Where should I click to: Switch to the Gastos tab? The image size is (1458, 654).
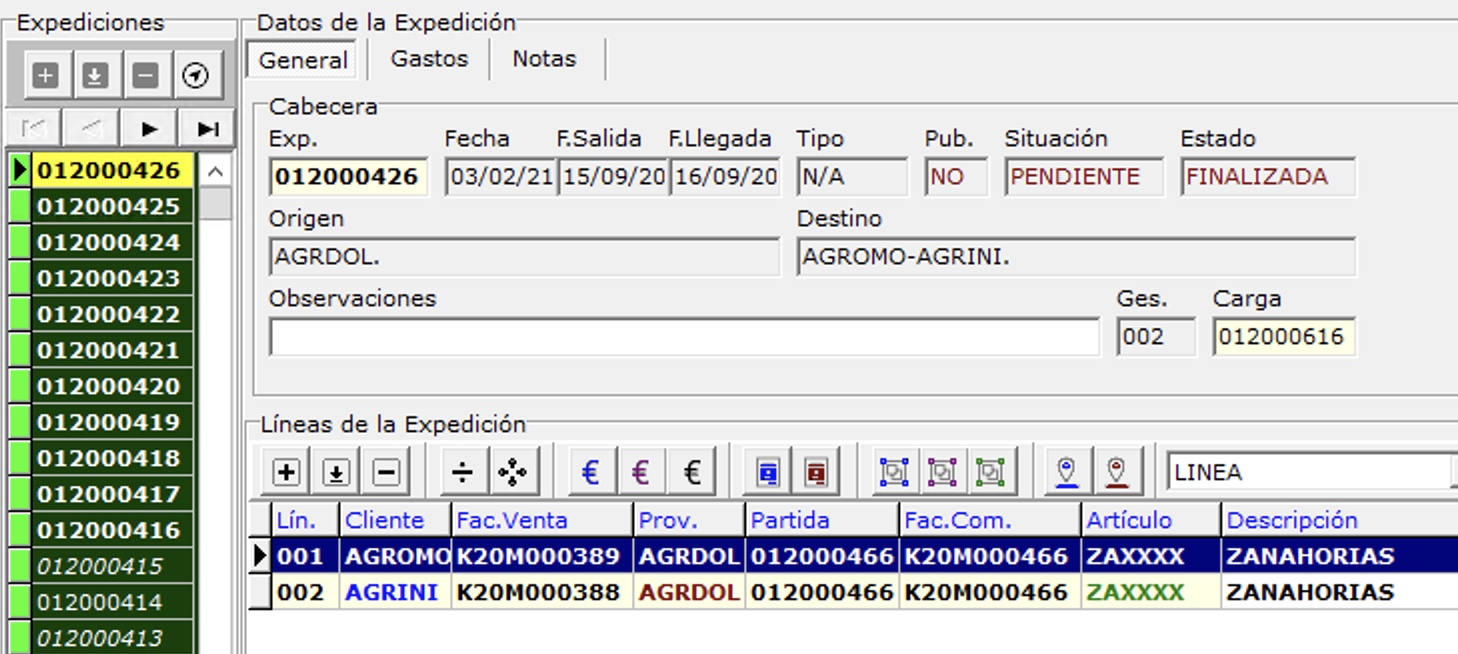point(429,59)
